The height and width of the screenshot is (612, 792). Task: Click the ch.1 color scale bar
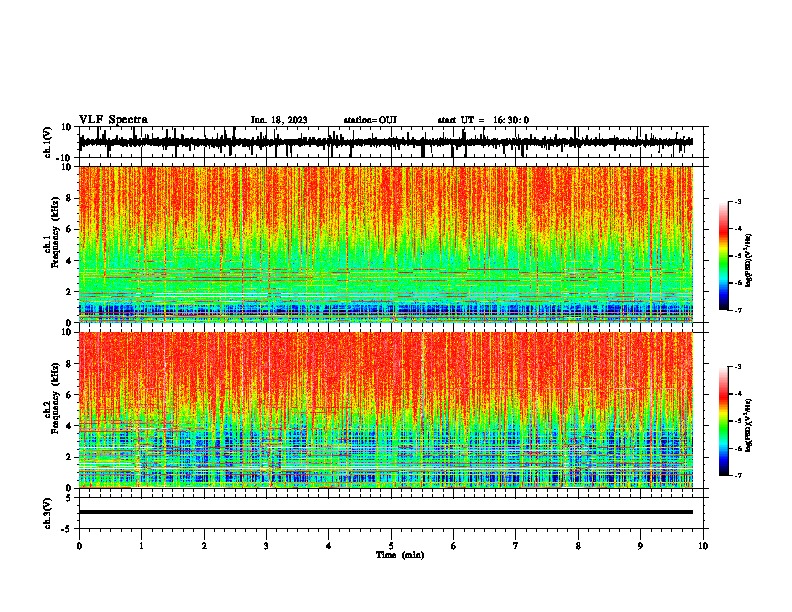click(x=724, y=256)
